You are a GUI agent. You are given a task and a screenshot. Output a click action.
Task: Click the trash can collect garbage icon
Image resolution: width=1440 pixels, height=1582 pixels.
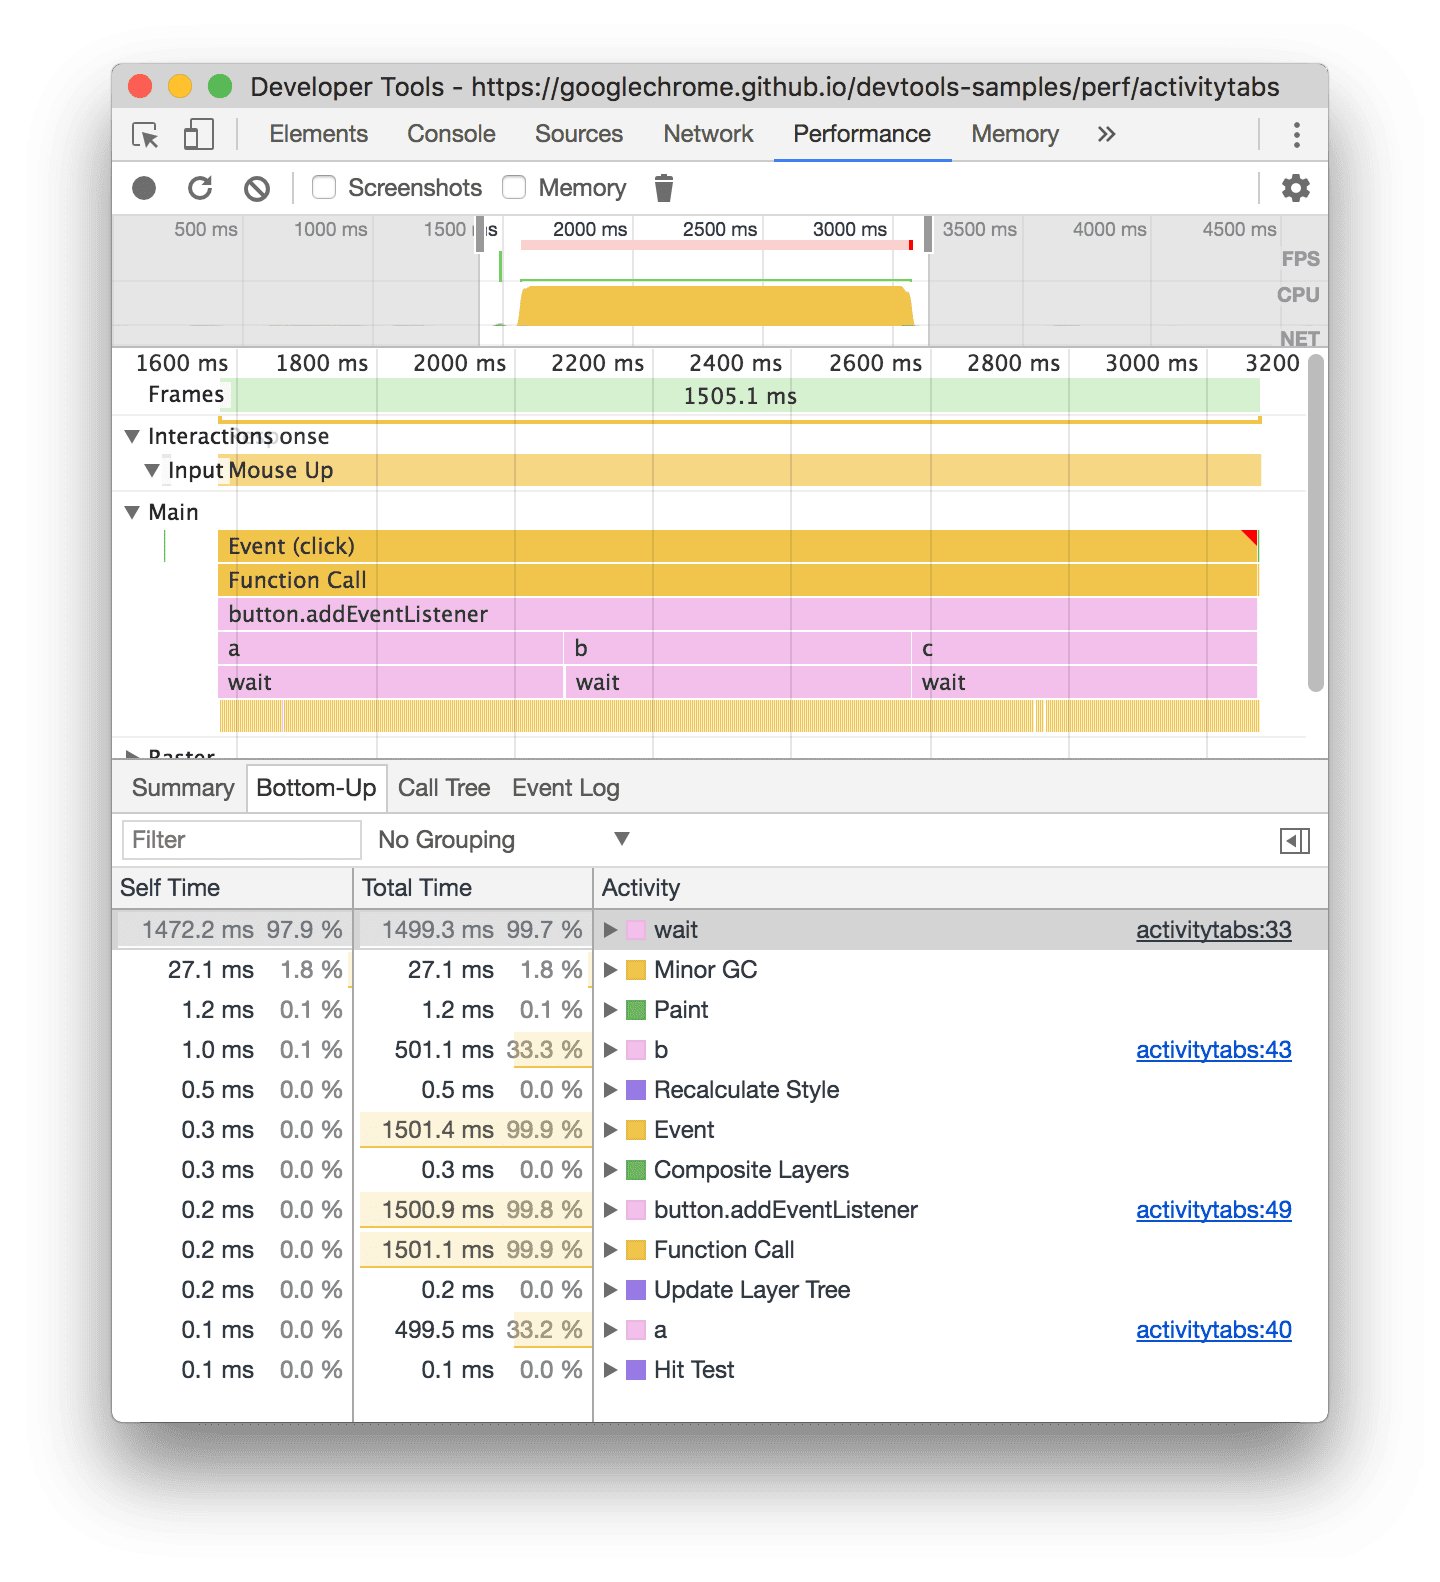click(x=663, y=188)
